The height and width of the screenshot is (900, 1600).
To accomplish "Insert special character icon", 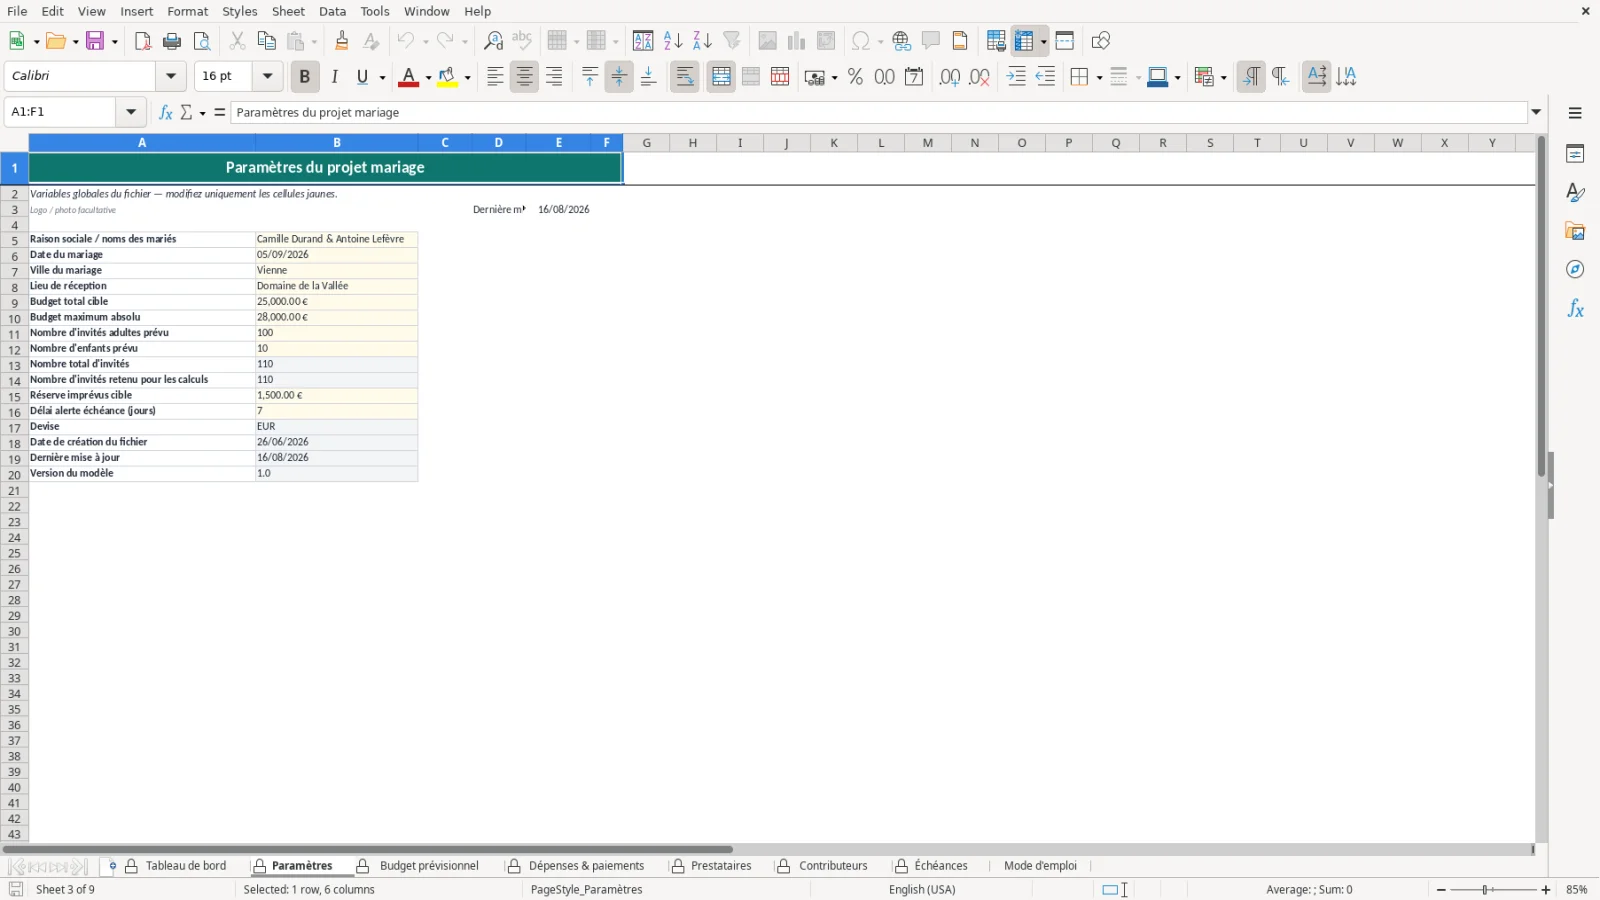I will tap(860, 41).
